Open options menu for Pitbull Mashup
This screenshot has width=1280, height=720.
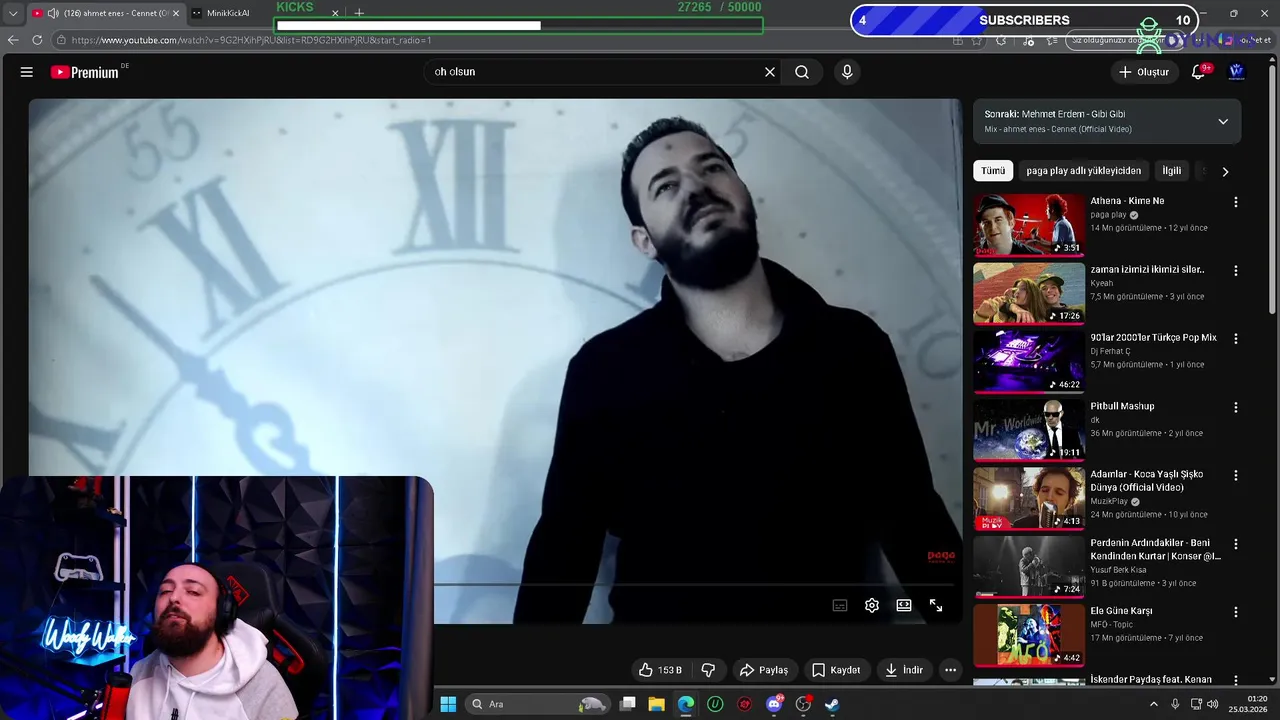pos(1235,407)
